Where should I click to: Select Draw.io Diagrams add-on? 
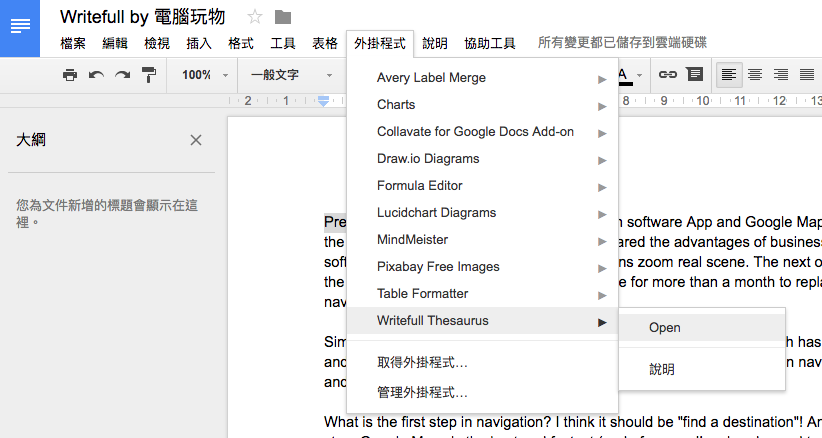point(482,159)
